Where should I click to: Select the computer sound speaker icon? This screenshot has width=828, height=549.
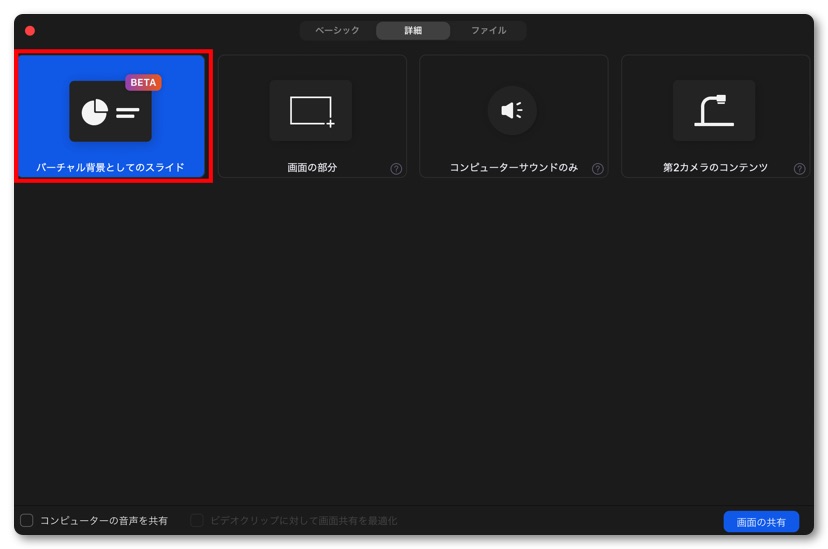click(x=512, y=110)
